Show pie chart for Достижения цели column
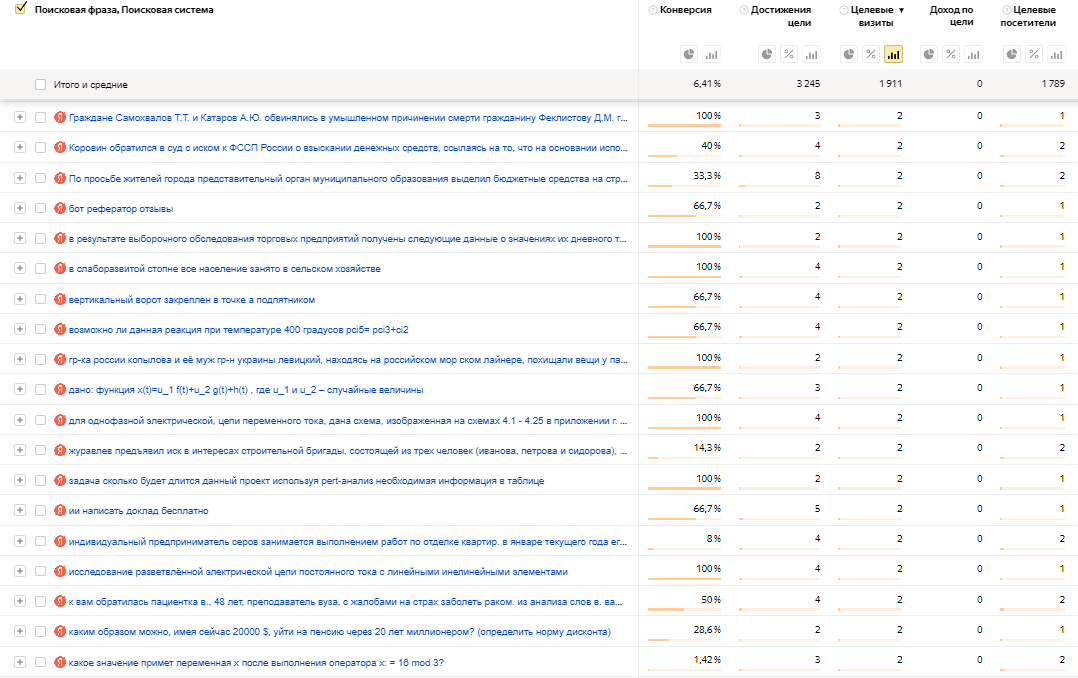The width and height of the screenshot is (1078, 678). (x=767, y=54)
